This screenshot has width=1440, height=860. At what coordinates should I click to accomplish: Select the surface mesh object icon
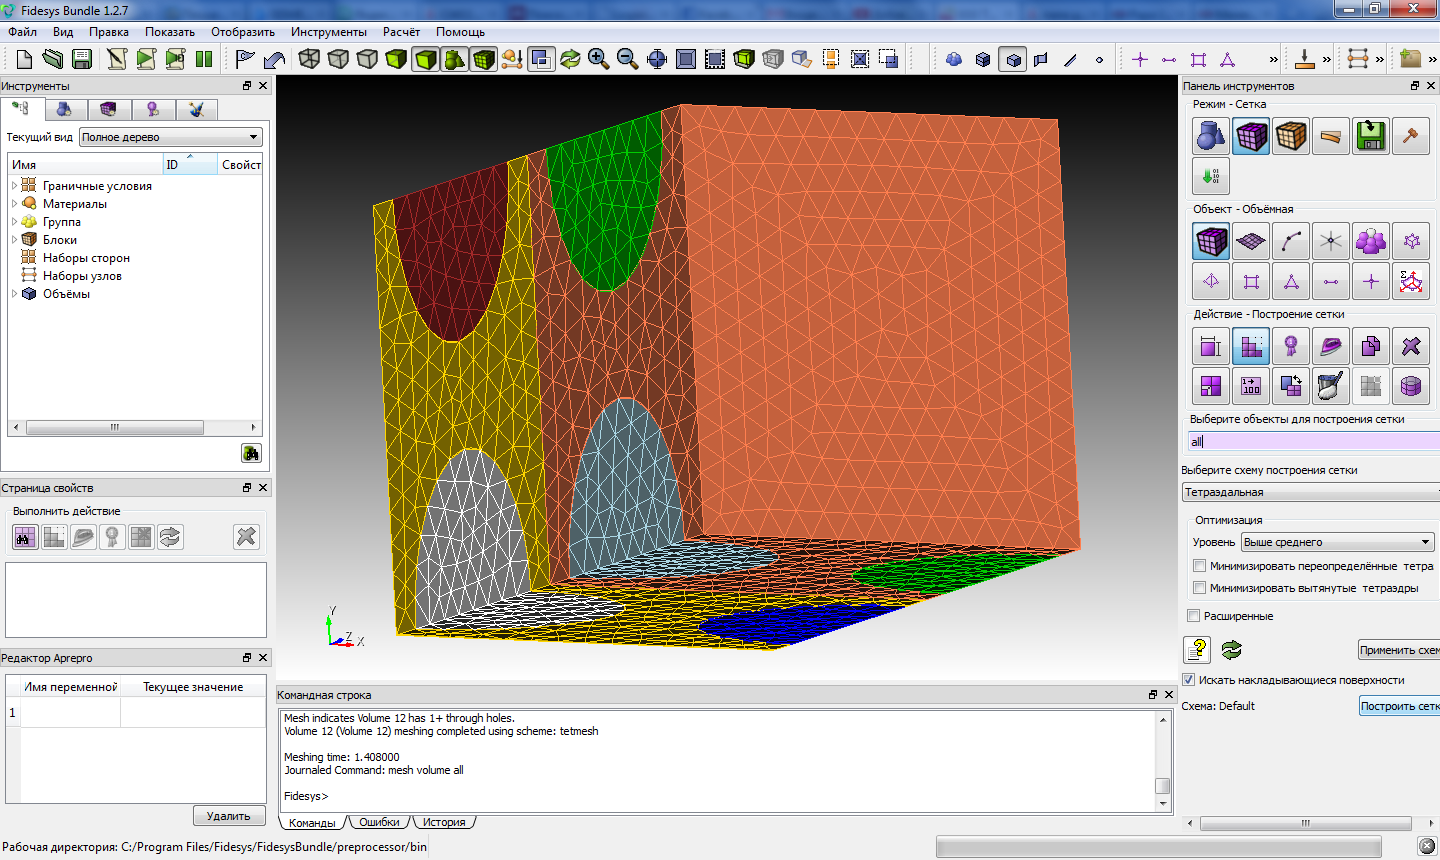pyautogui.click(x=1251, y=241)
